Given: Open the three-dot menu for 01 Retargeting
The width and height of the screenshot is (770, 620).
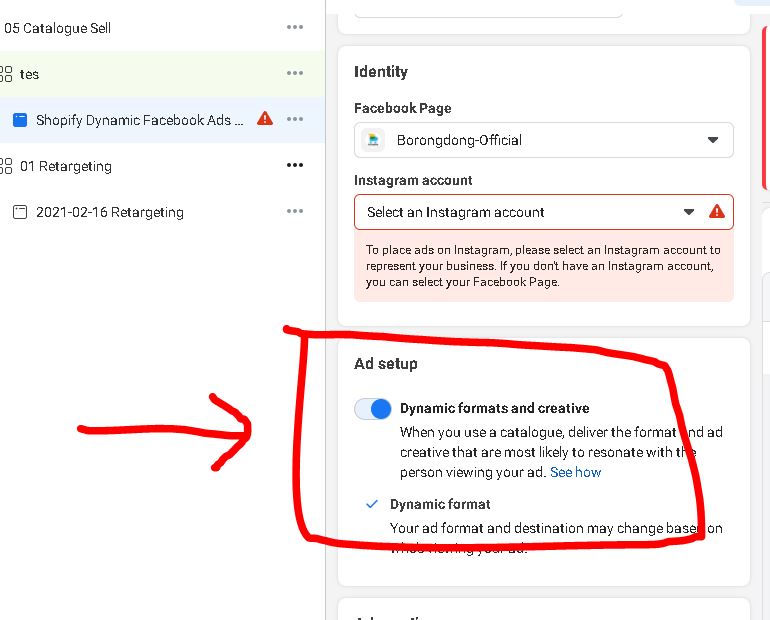Looking at the screenshot, I should (x=295, y=165).
